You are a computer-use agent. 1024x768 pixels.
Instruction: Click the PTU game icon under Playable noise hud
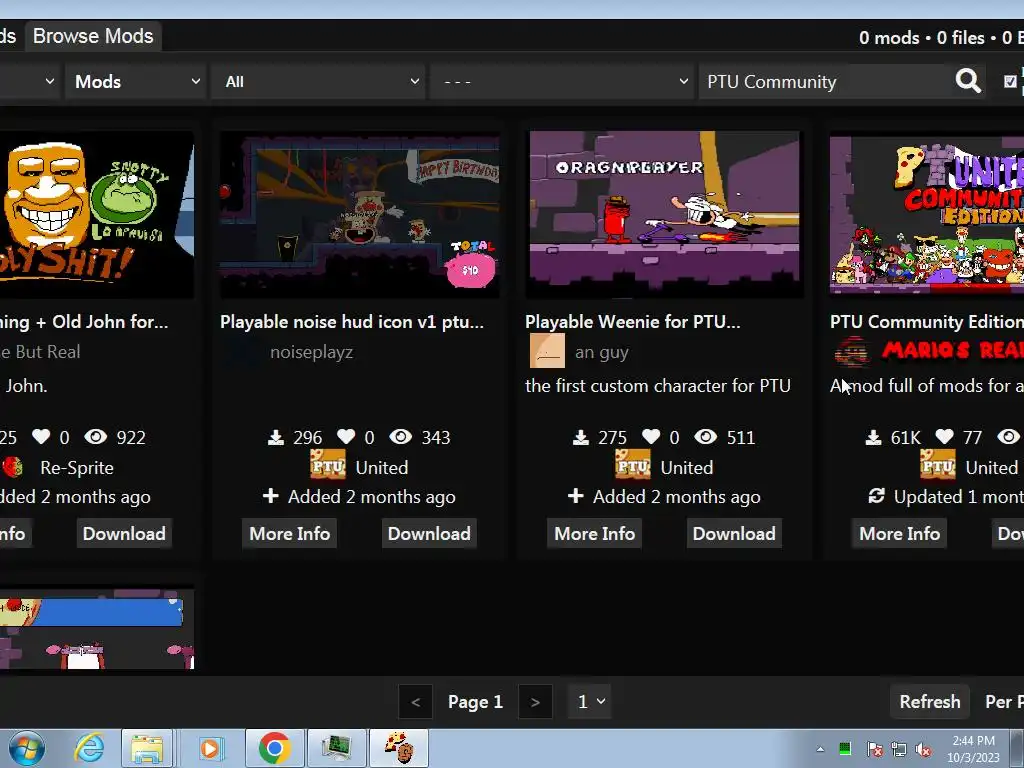(328, 465)
